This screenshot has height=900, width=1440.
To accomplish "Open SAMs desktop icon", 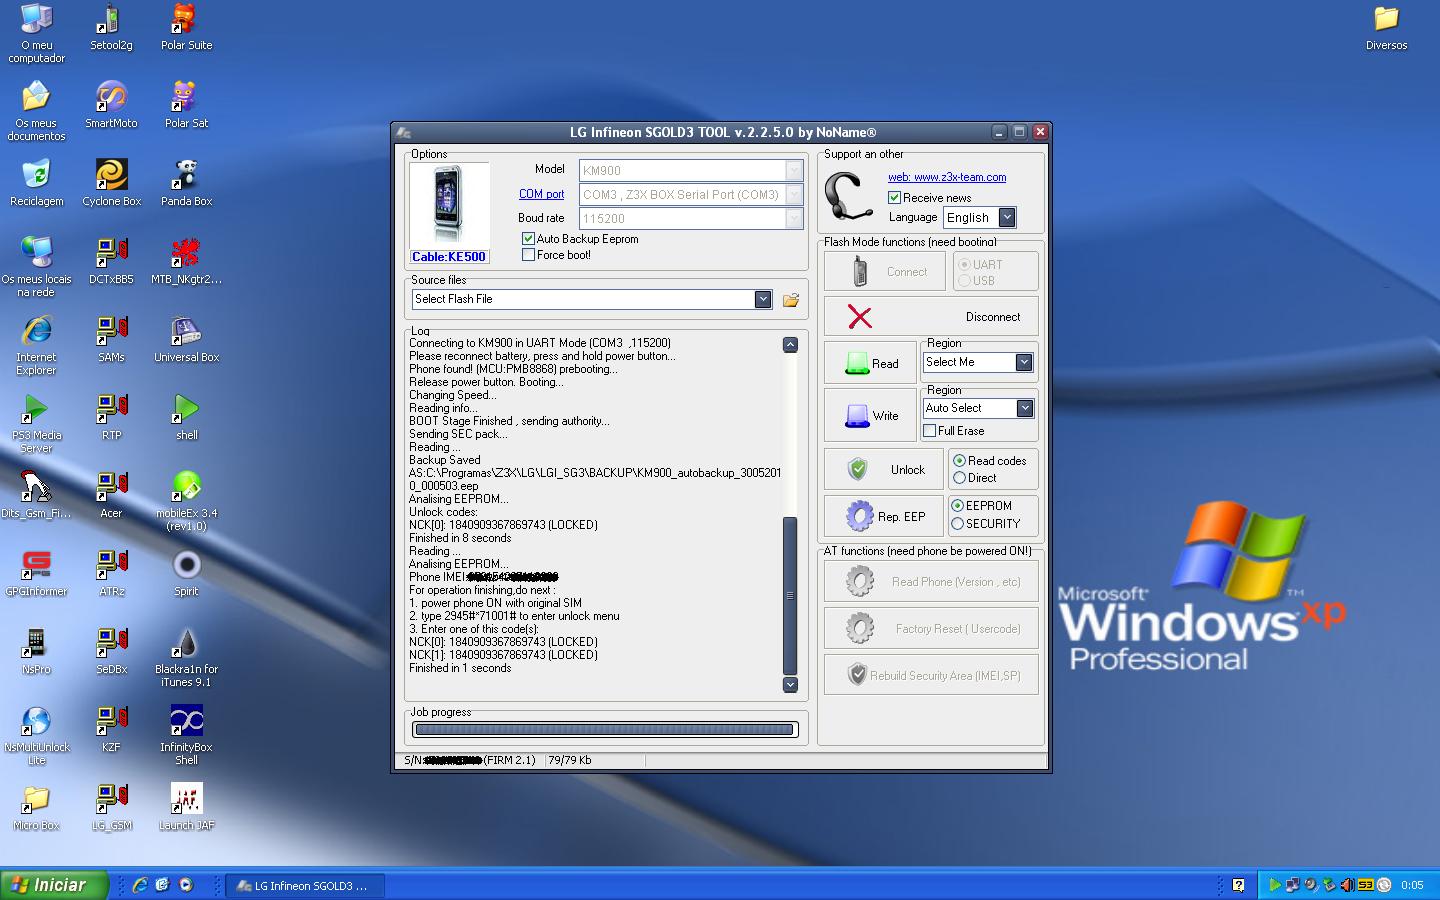I will (x=111, y=338).
